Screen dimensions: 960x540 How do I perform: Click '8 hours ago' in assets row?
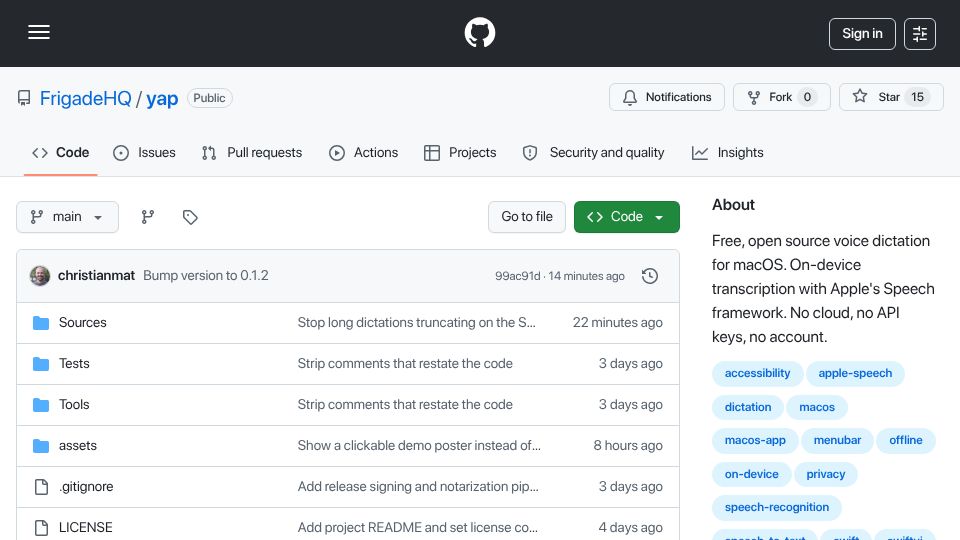628,446
